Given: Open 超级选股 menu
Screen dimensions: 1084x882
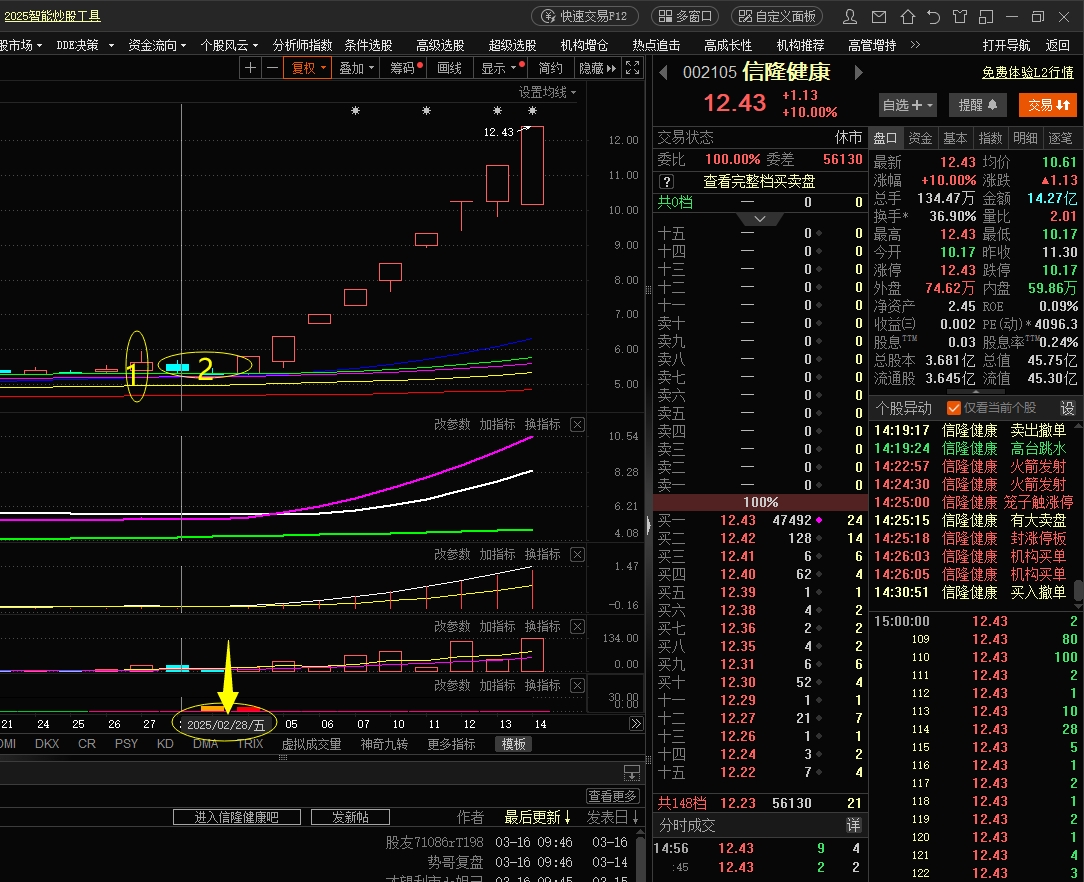Looking at the screenshot, I should click(x=512, y=45).
